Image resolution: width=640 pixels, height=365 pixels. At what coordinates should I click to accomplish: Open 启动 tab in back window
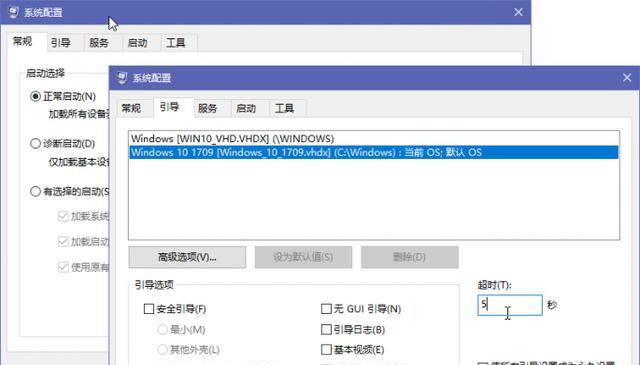(x=137, y=43)
